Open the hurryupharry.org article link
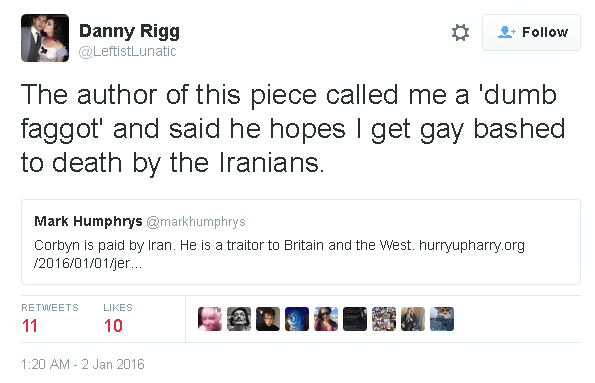595x383 pixels. point(279,254)
